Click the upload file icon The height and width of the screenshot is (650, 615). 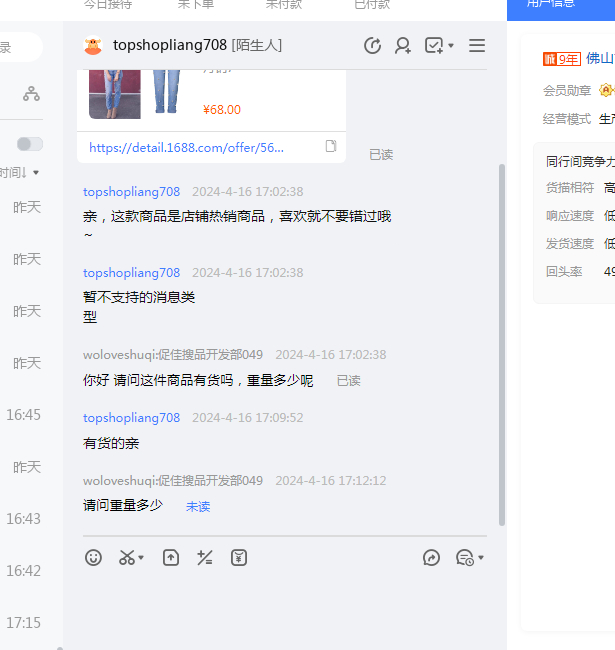(x=171, y=558)
